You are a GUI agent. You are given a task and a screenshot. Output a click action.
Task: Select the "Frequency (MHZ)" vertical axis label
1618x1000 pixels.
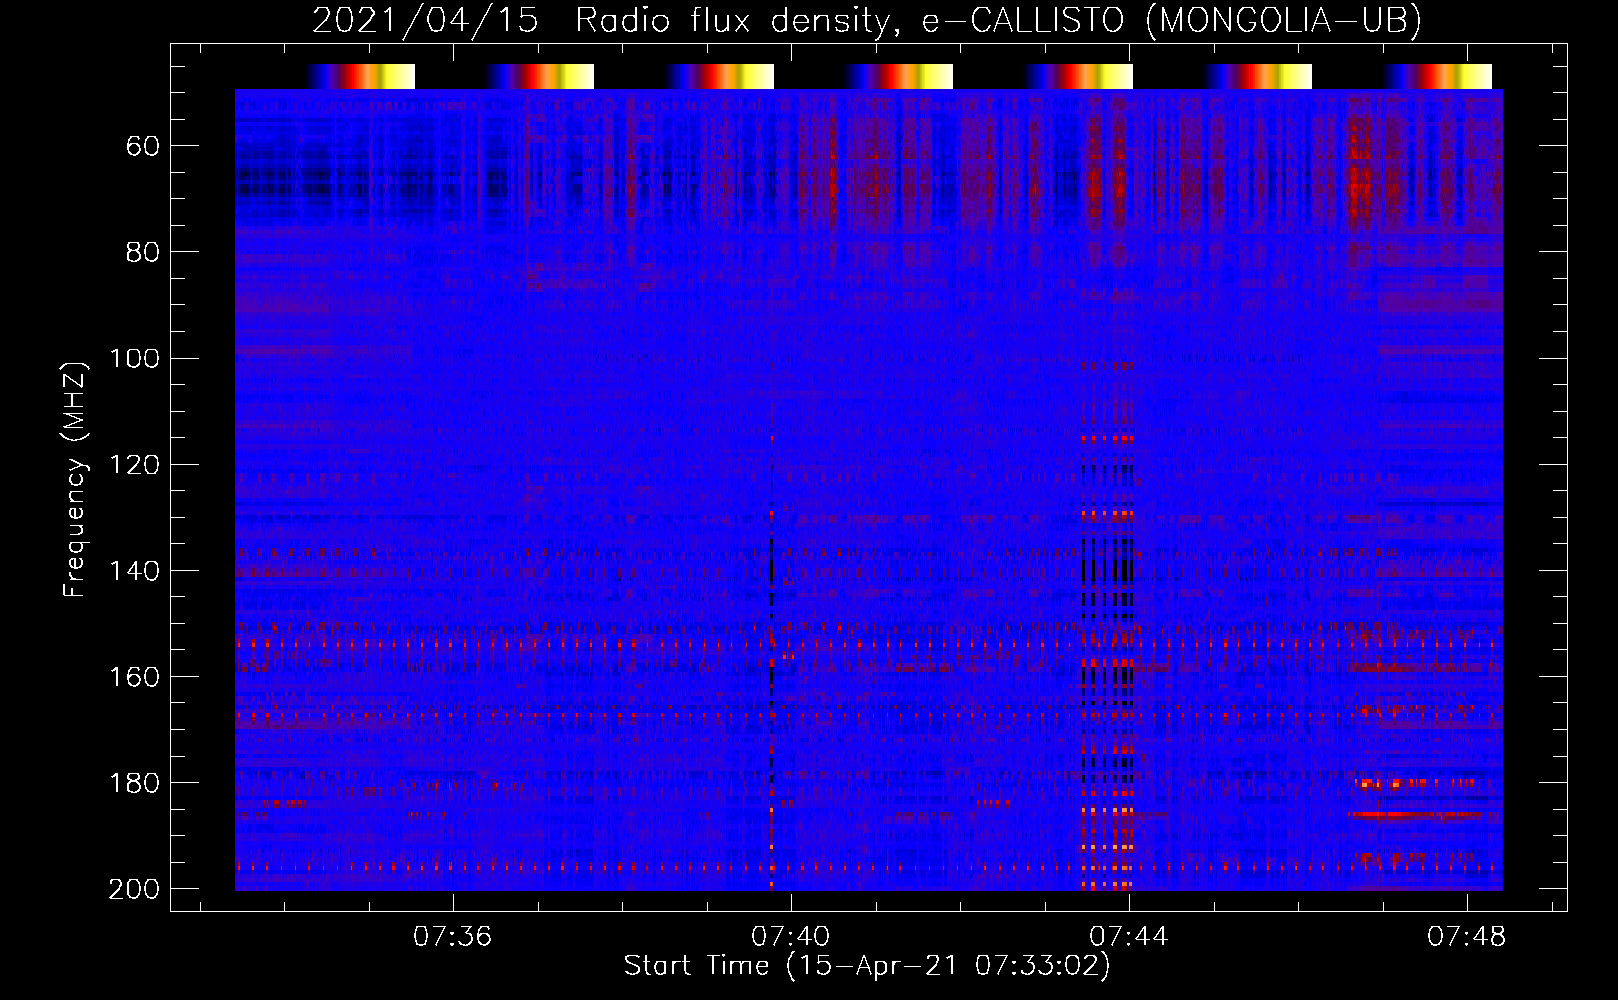tap(74, 479)
